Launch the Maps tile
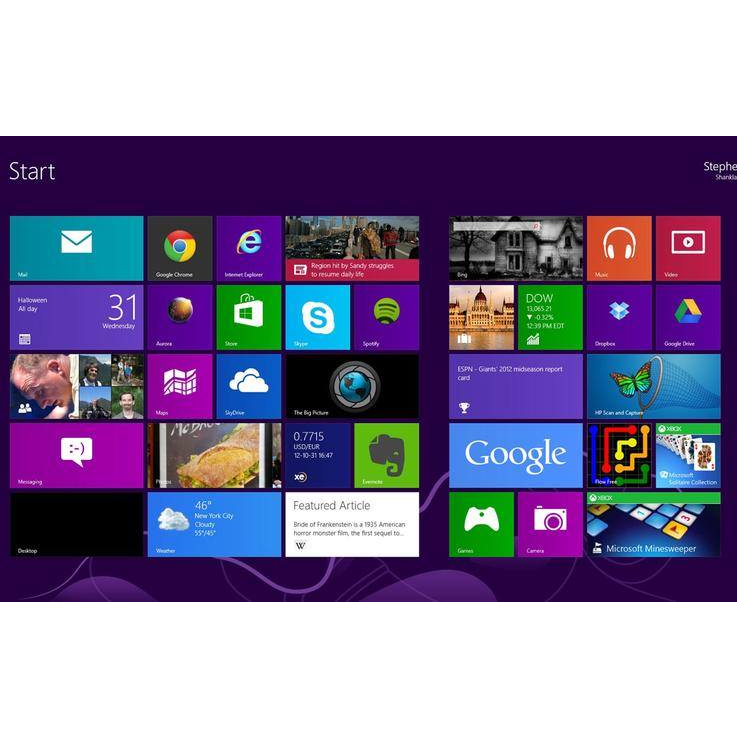 (x=180, y=386)
